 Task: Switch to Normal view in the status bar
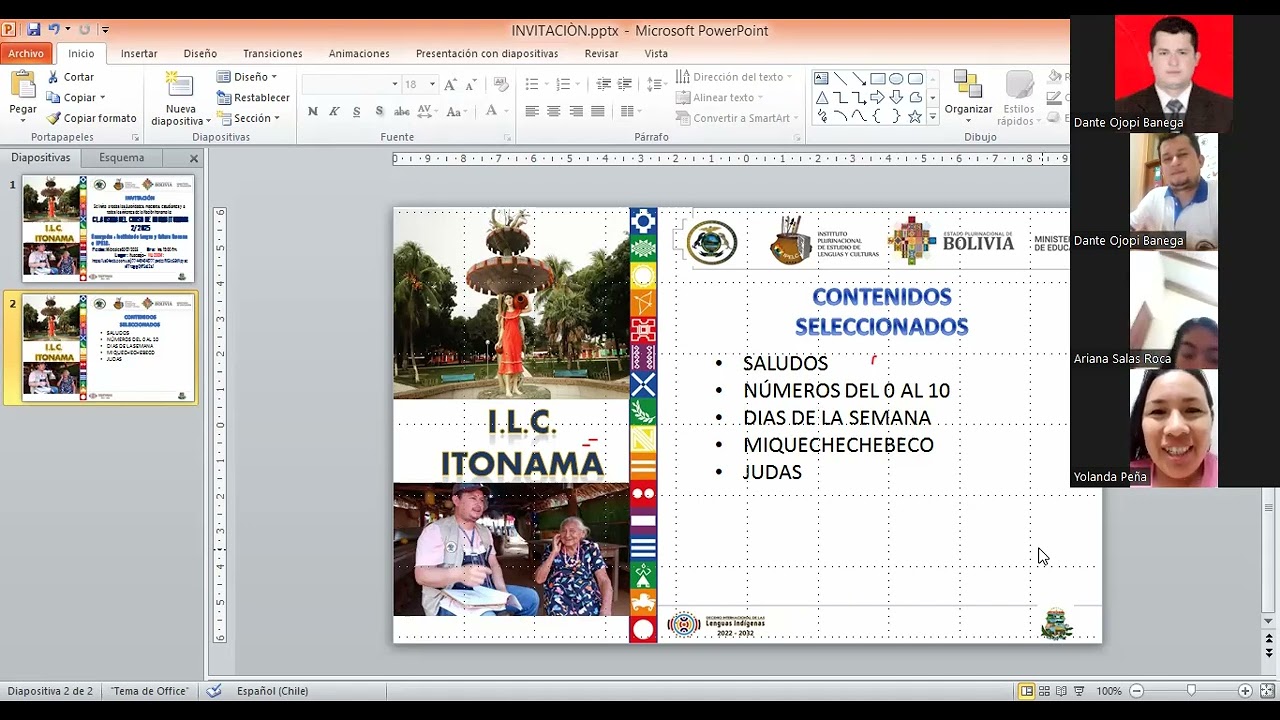coord(1027,691)
